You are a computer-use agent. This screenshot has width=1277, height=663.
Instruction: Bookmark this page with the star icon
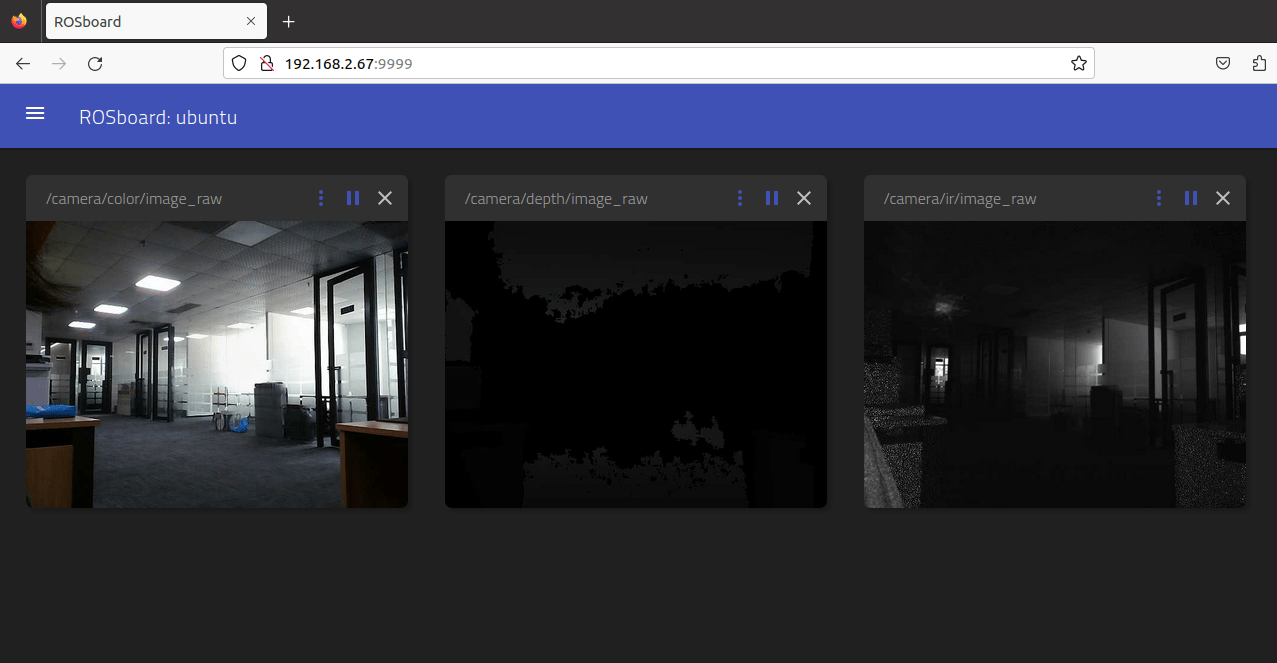click(1079, 63)
